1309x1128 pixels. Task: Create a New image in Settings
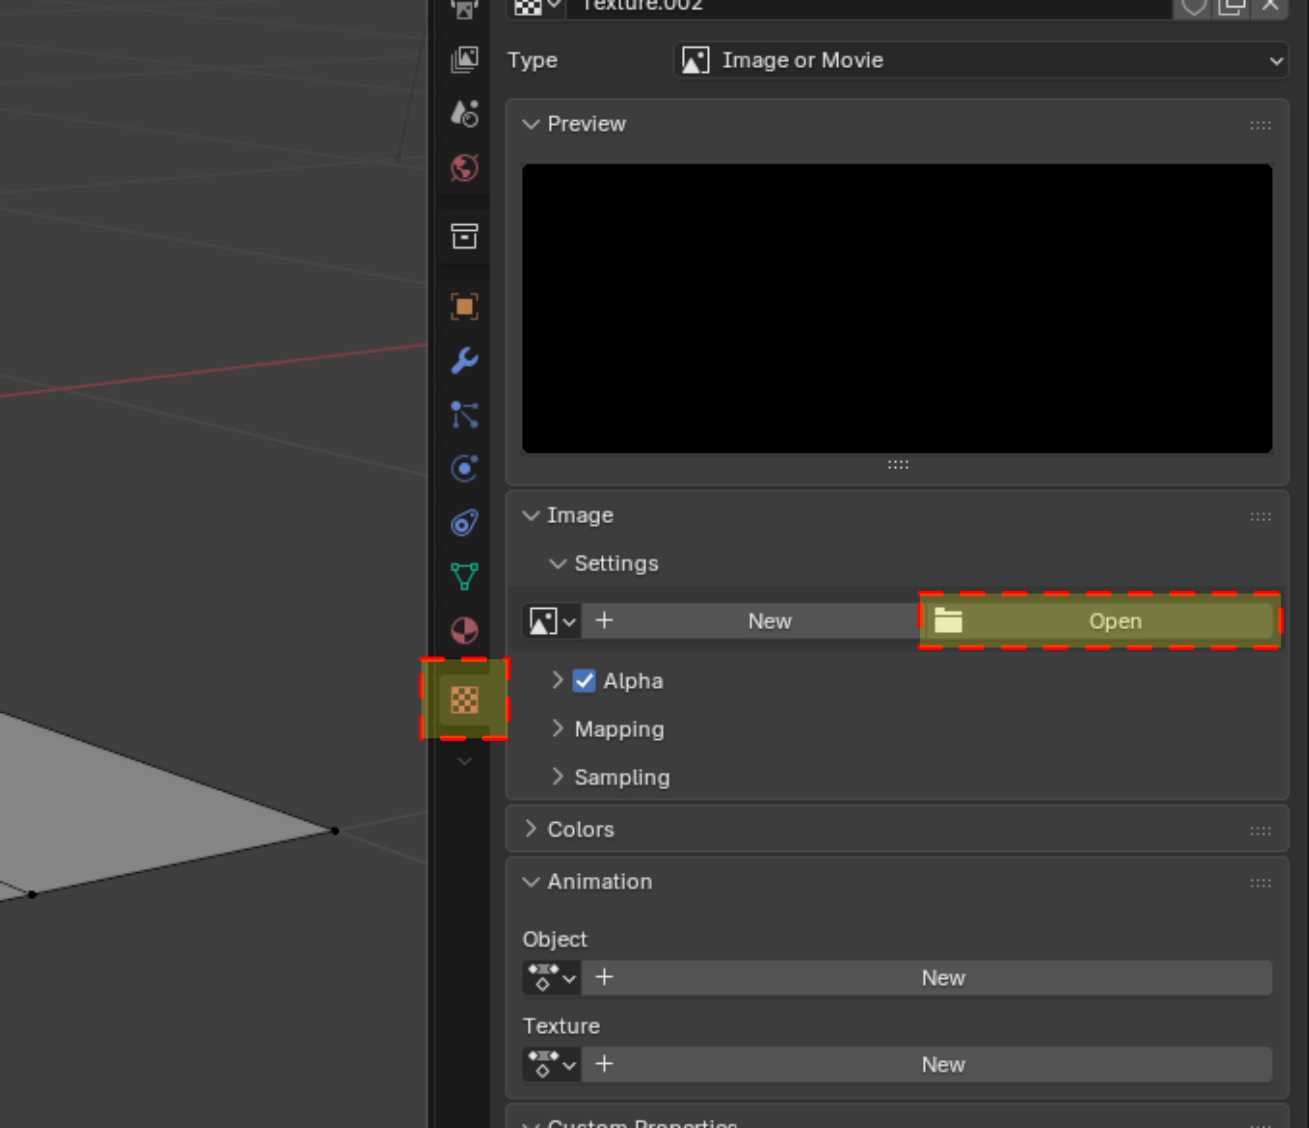coord(750,621)
